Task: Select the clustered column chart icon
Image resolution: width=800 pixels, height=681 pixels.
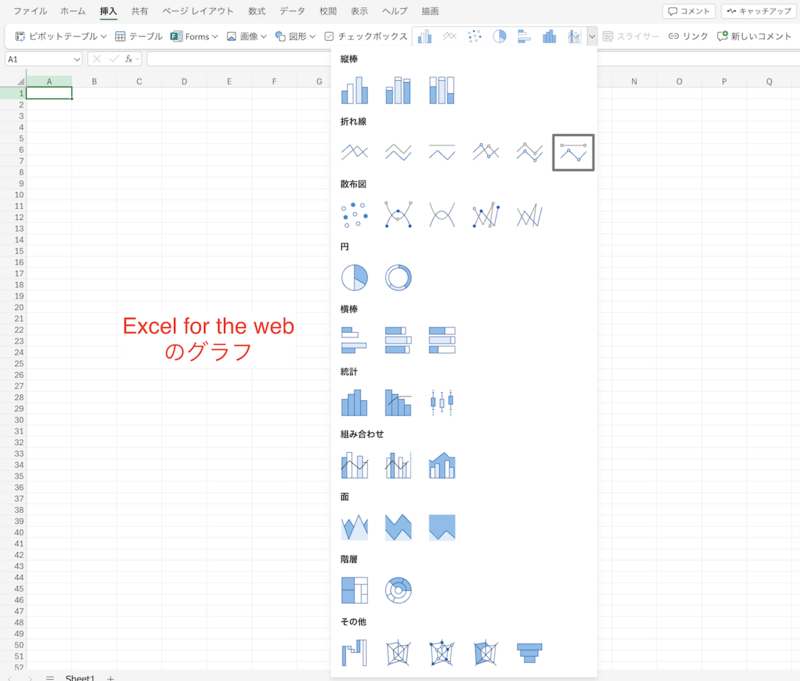Action: (x=354, y=89)
